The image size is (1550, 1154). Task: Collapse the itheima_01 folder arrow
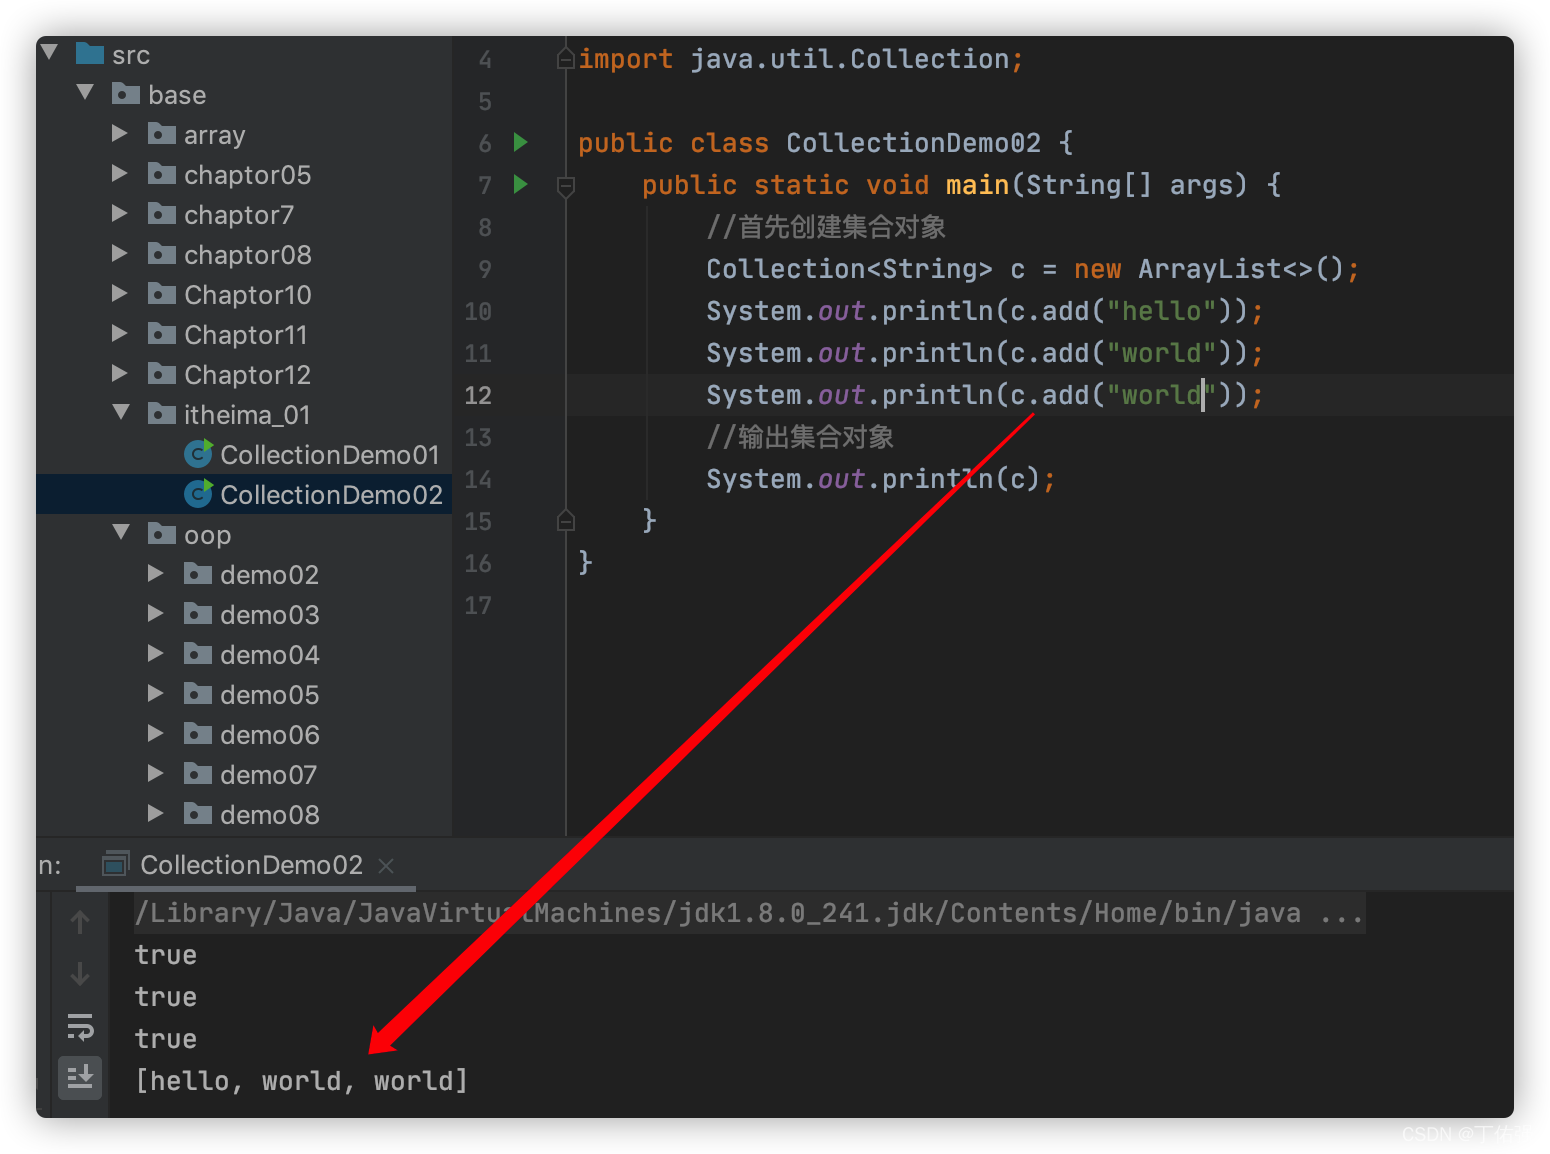click(x=122, y=412)
